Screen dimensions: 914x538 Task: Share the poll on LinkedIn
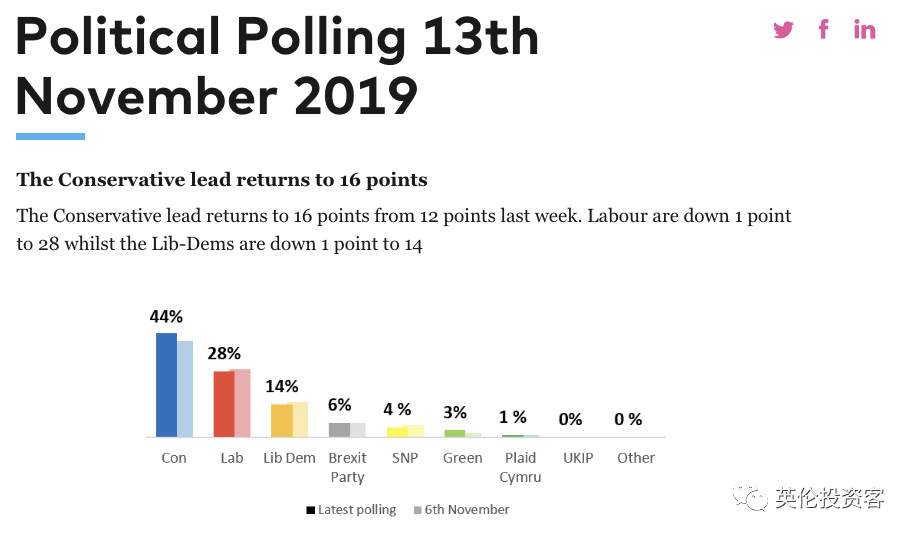864,29
